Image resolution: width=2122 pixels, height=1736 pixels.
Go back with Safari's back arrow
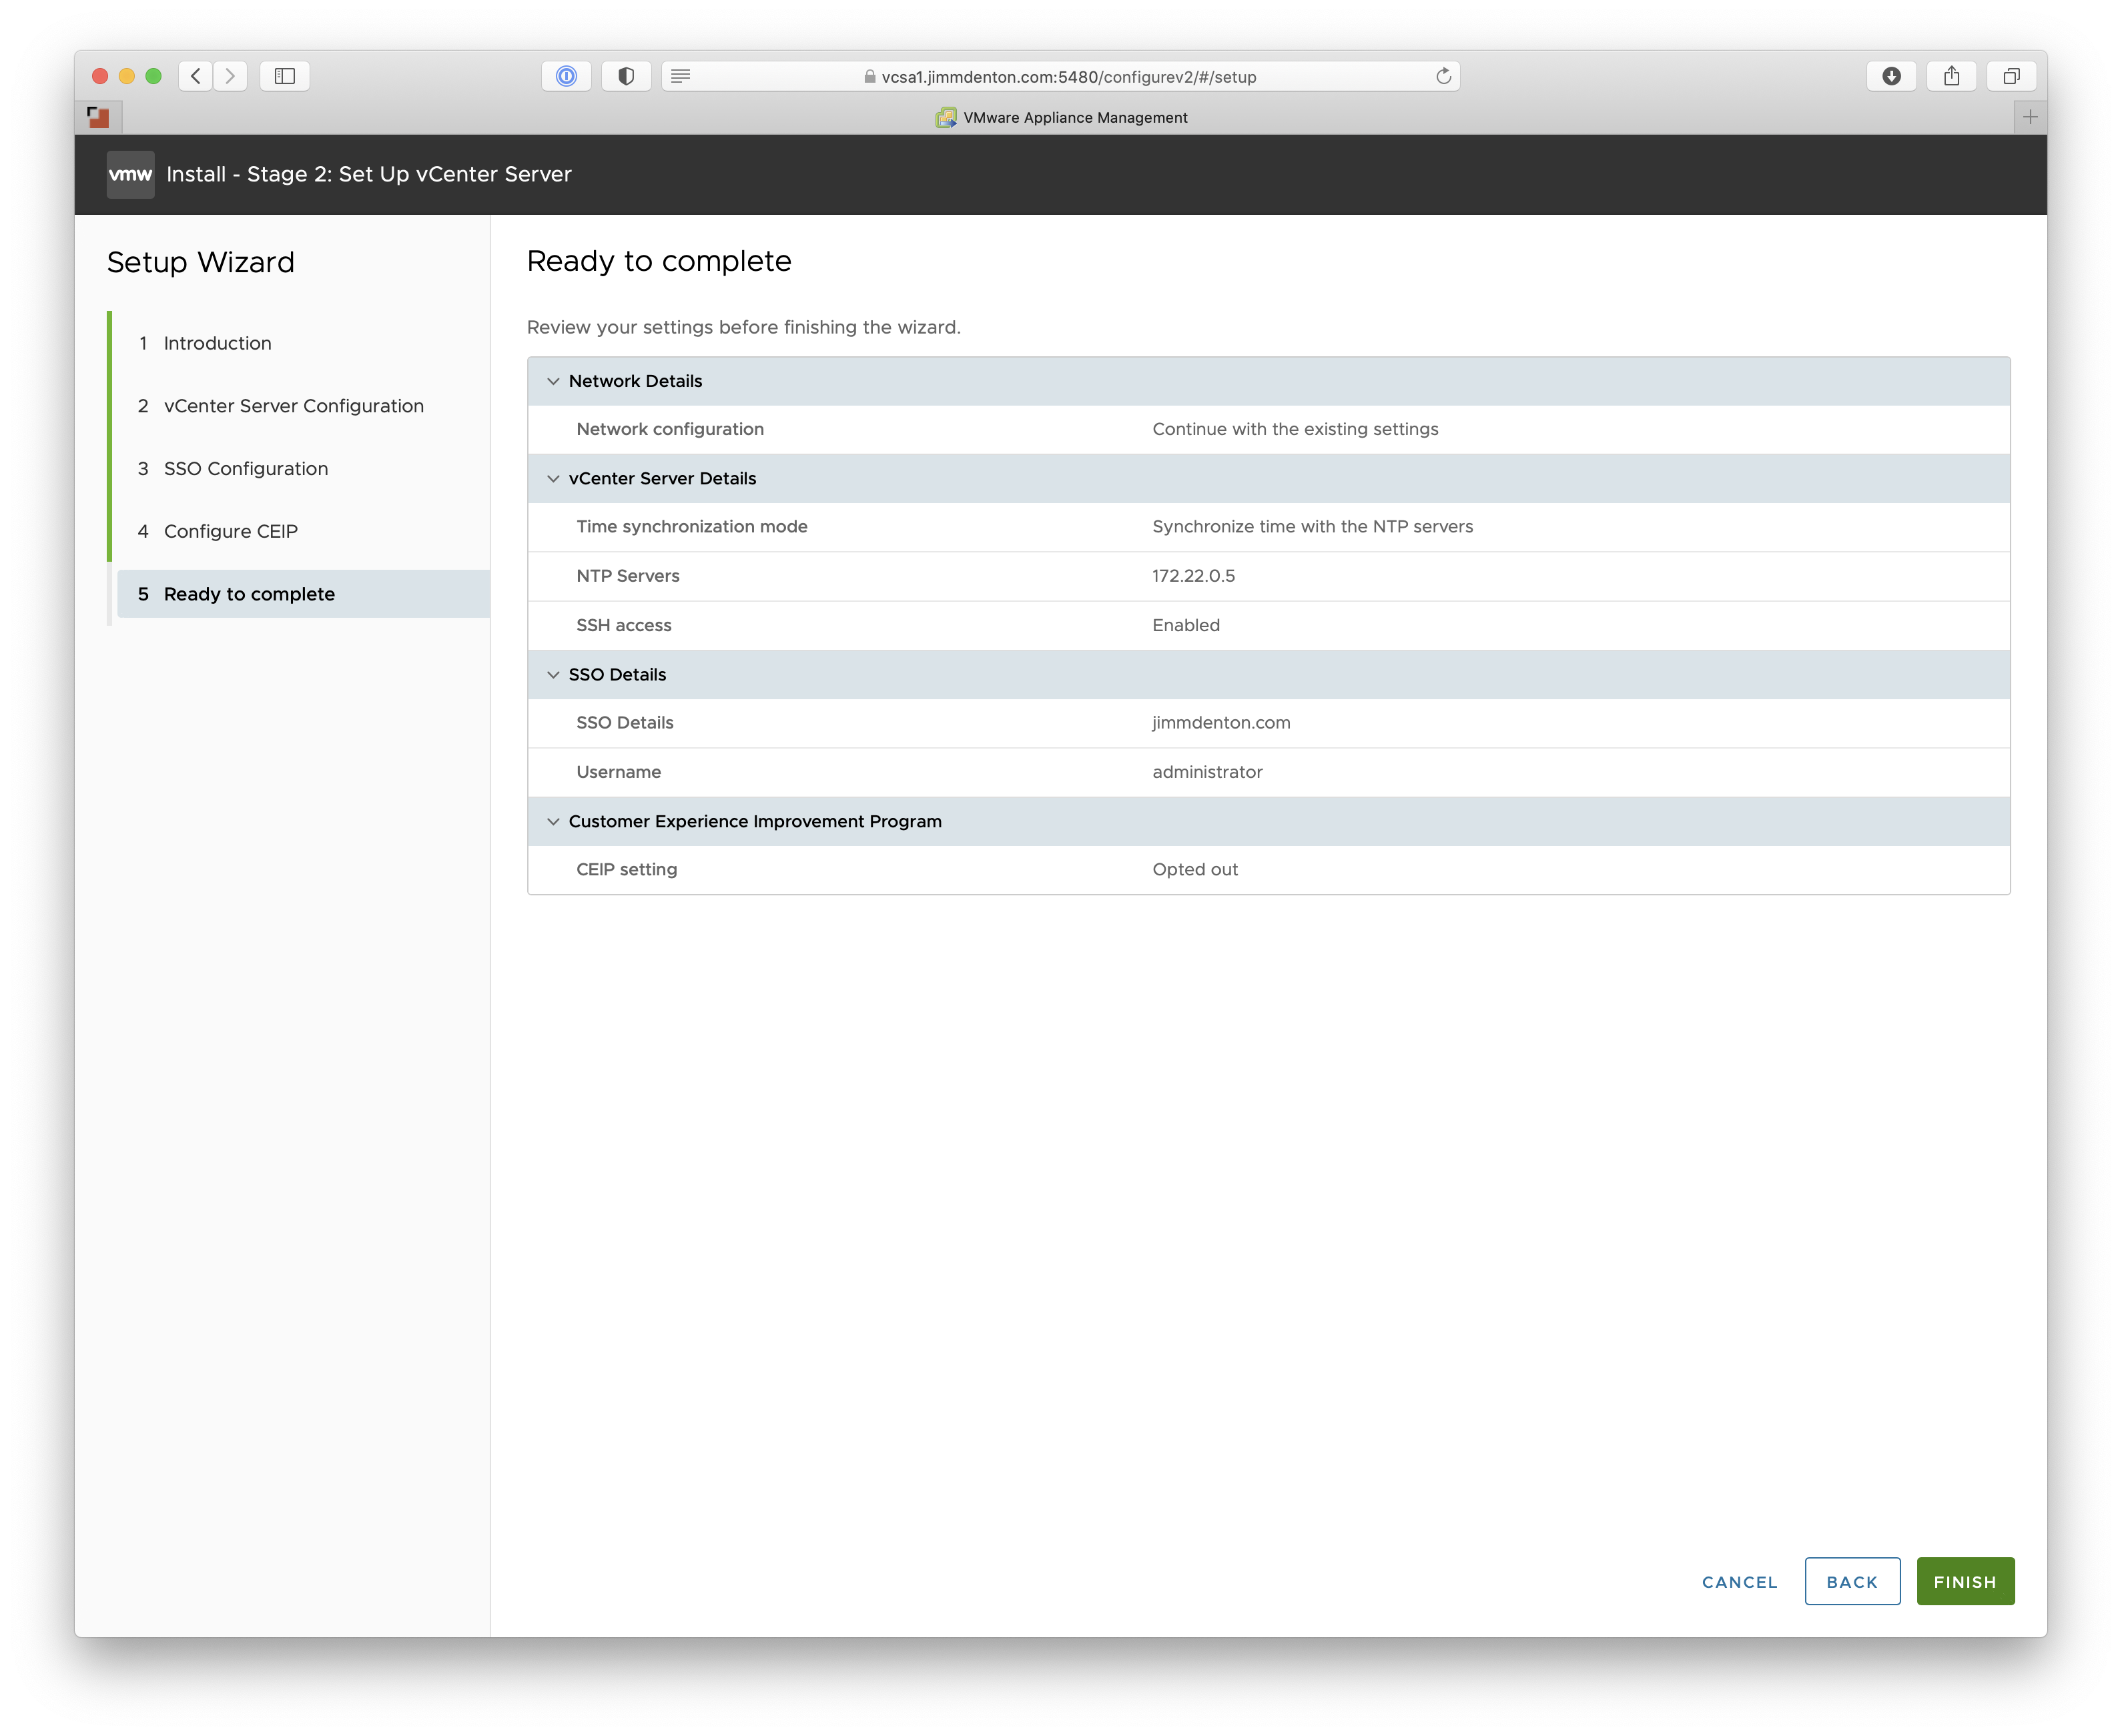[x=196, y=76]
